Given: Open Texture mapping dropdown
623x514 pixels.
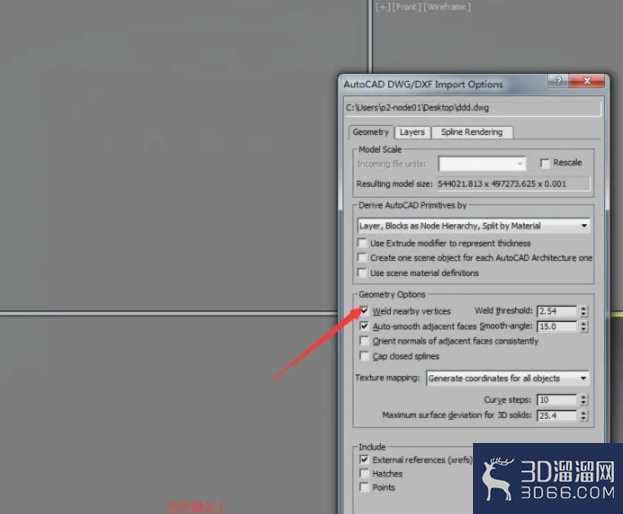Looking at the screenshot, I should coord(508,378).
